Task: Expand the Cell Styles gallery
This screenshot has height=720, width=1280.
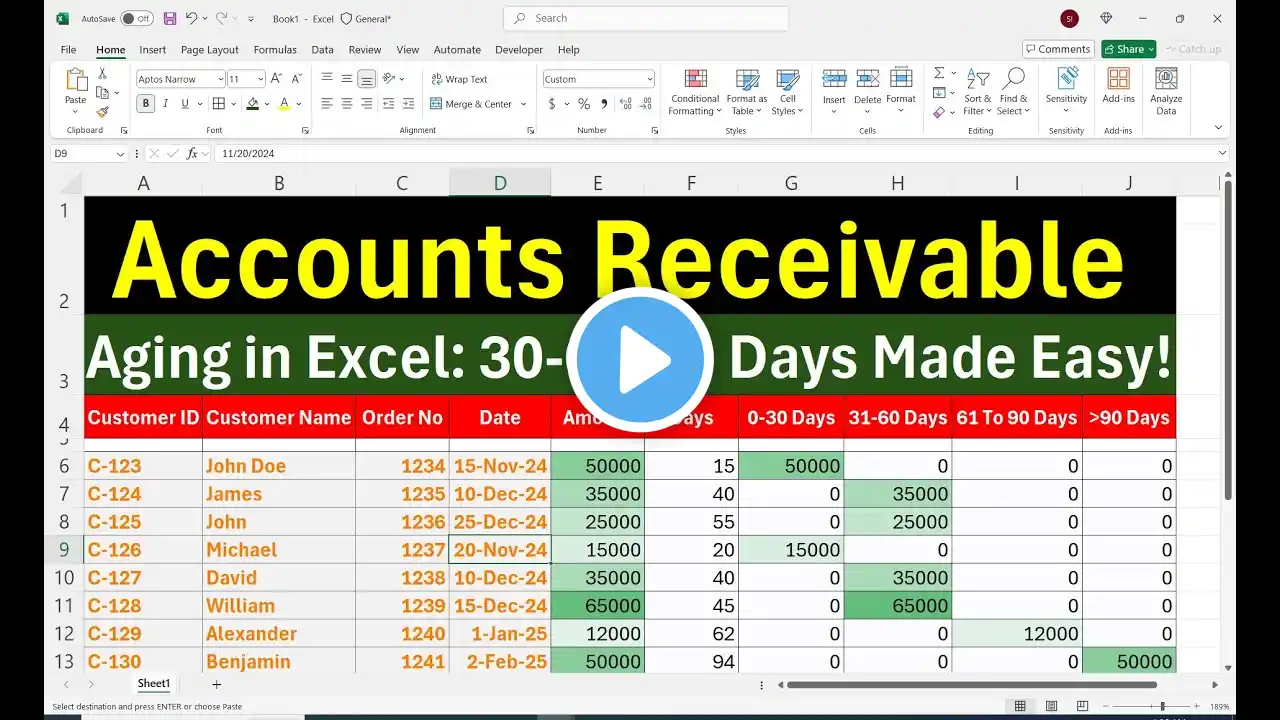Action: [788, 91]
